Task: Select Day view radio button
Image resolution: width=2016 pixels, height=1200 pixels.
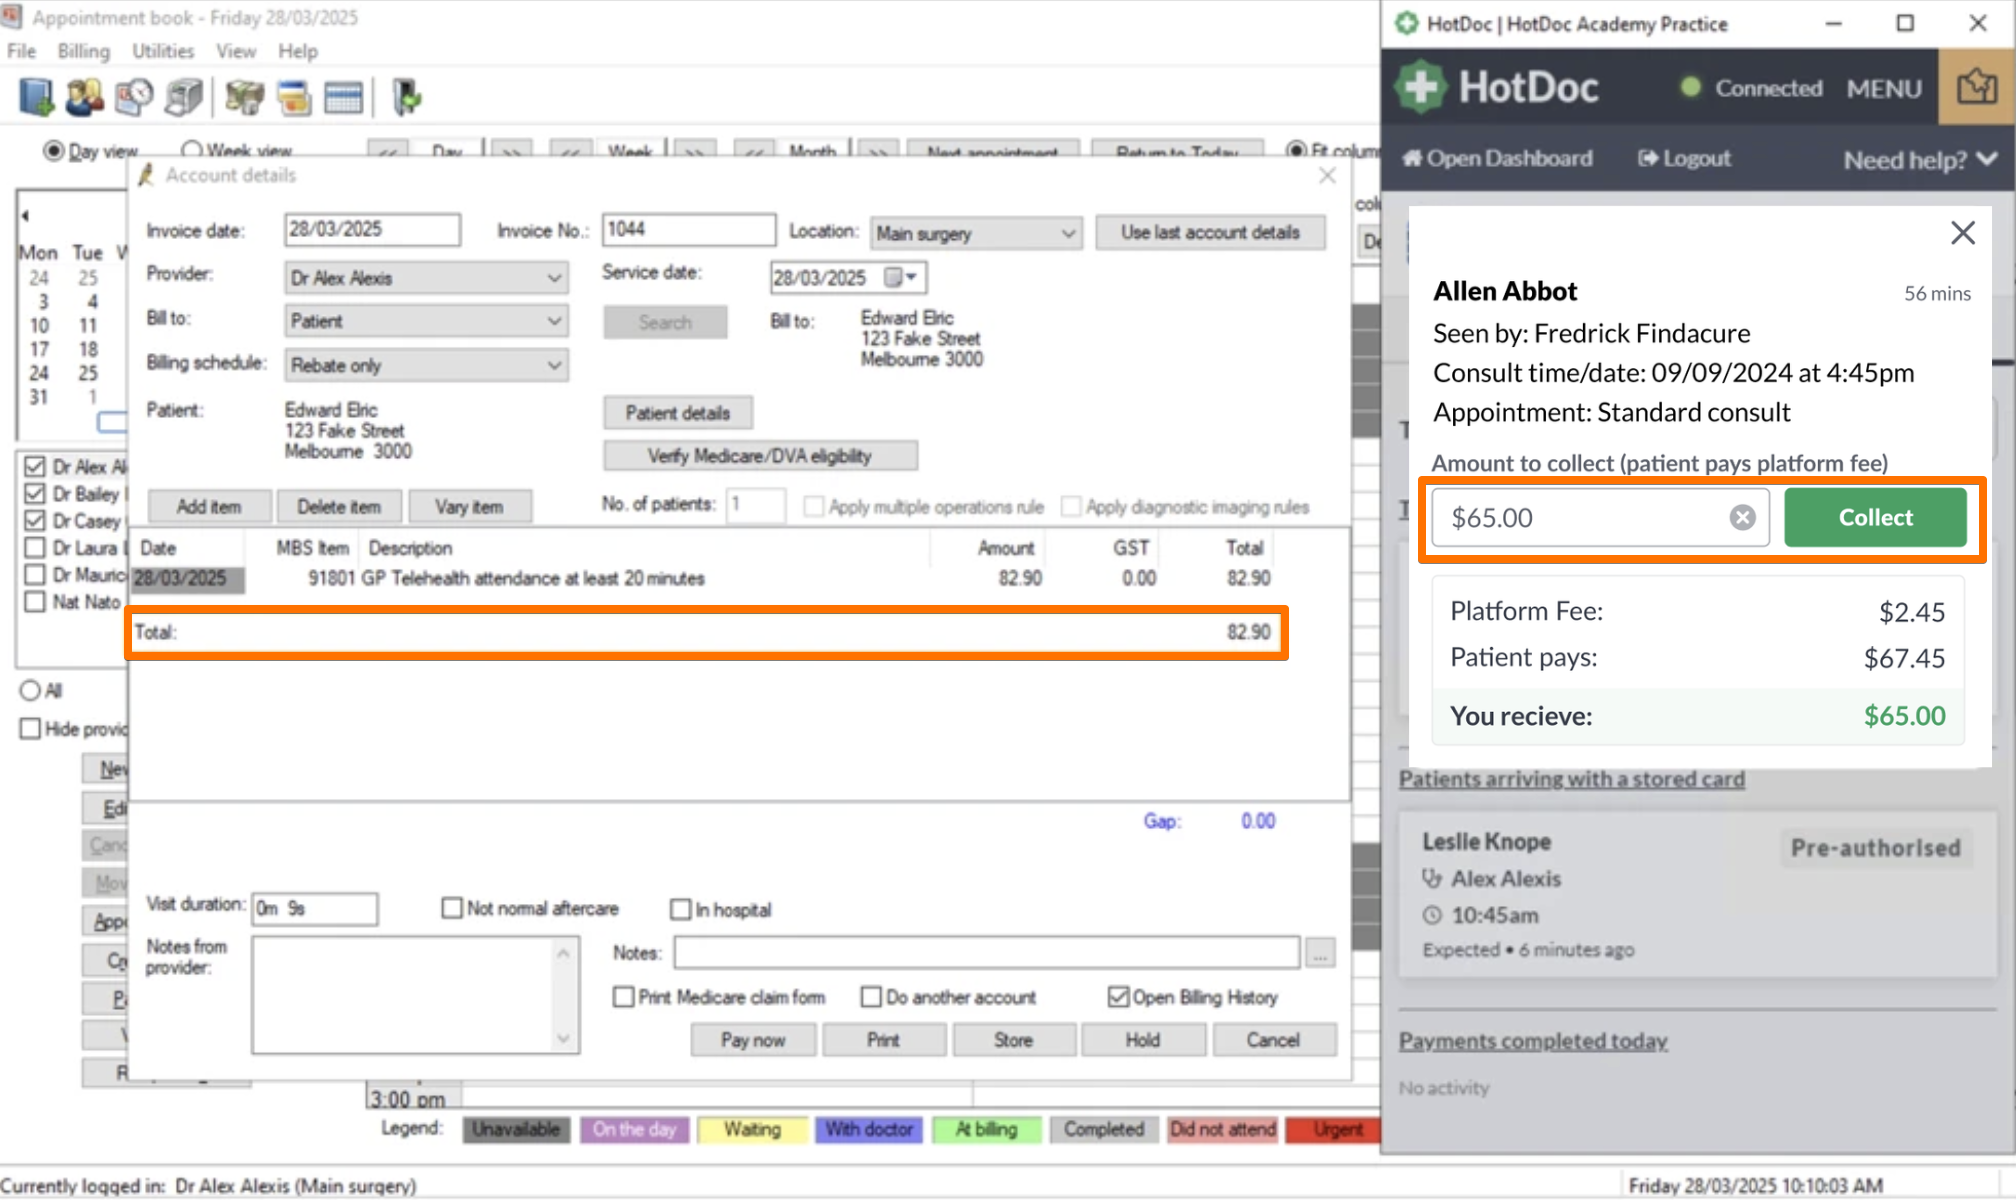Action: pyautogui.click(x=53, y=151)
